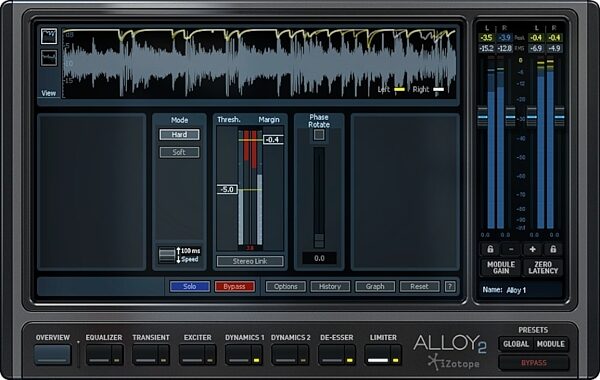Click the input left channel gain fader
600x380 pixels.
coord(483,117)
